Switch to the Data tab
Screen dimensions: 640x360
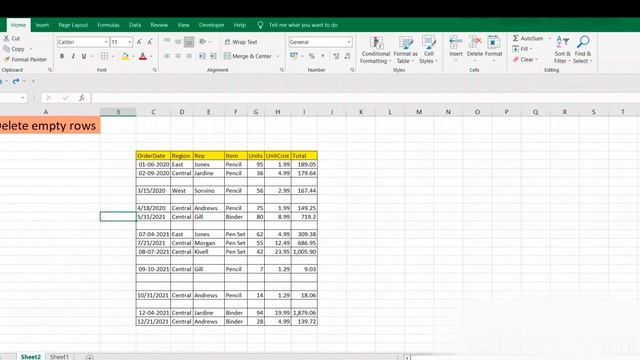coord(135,25)
